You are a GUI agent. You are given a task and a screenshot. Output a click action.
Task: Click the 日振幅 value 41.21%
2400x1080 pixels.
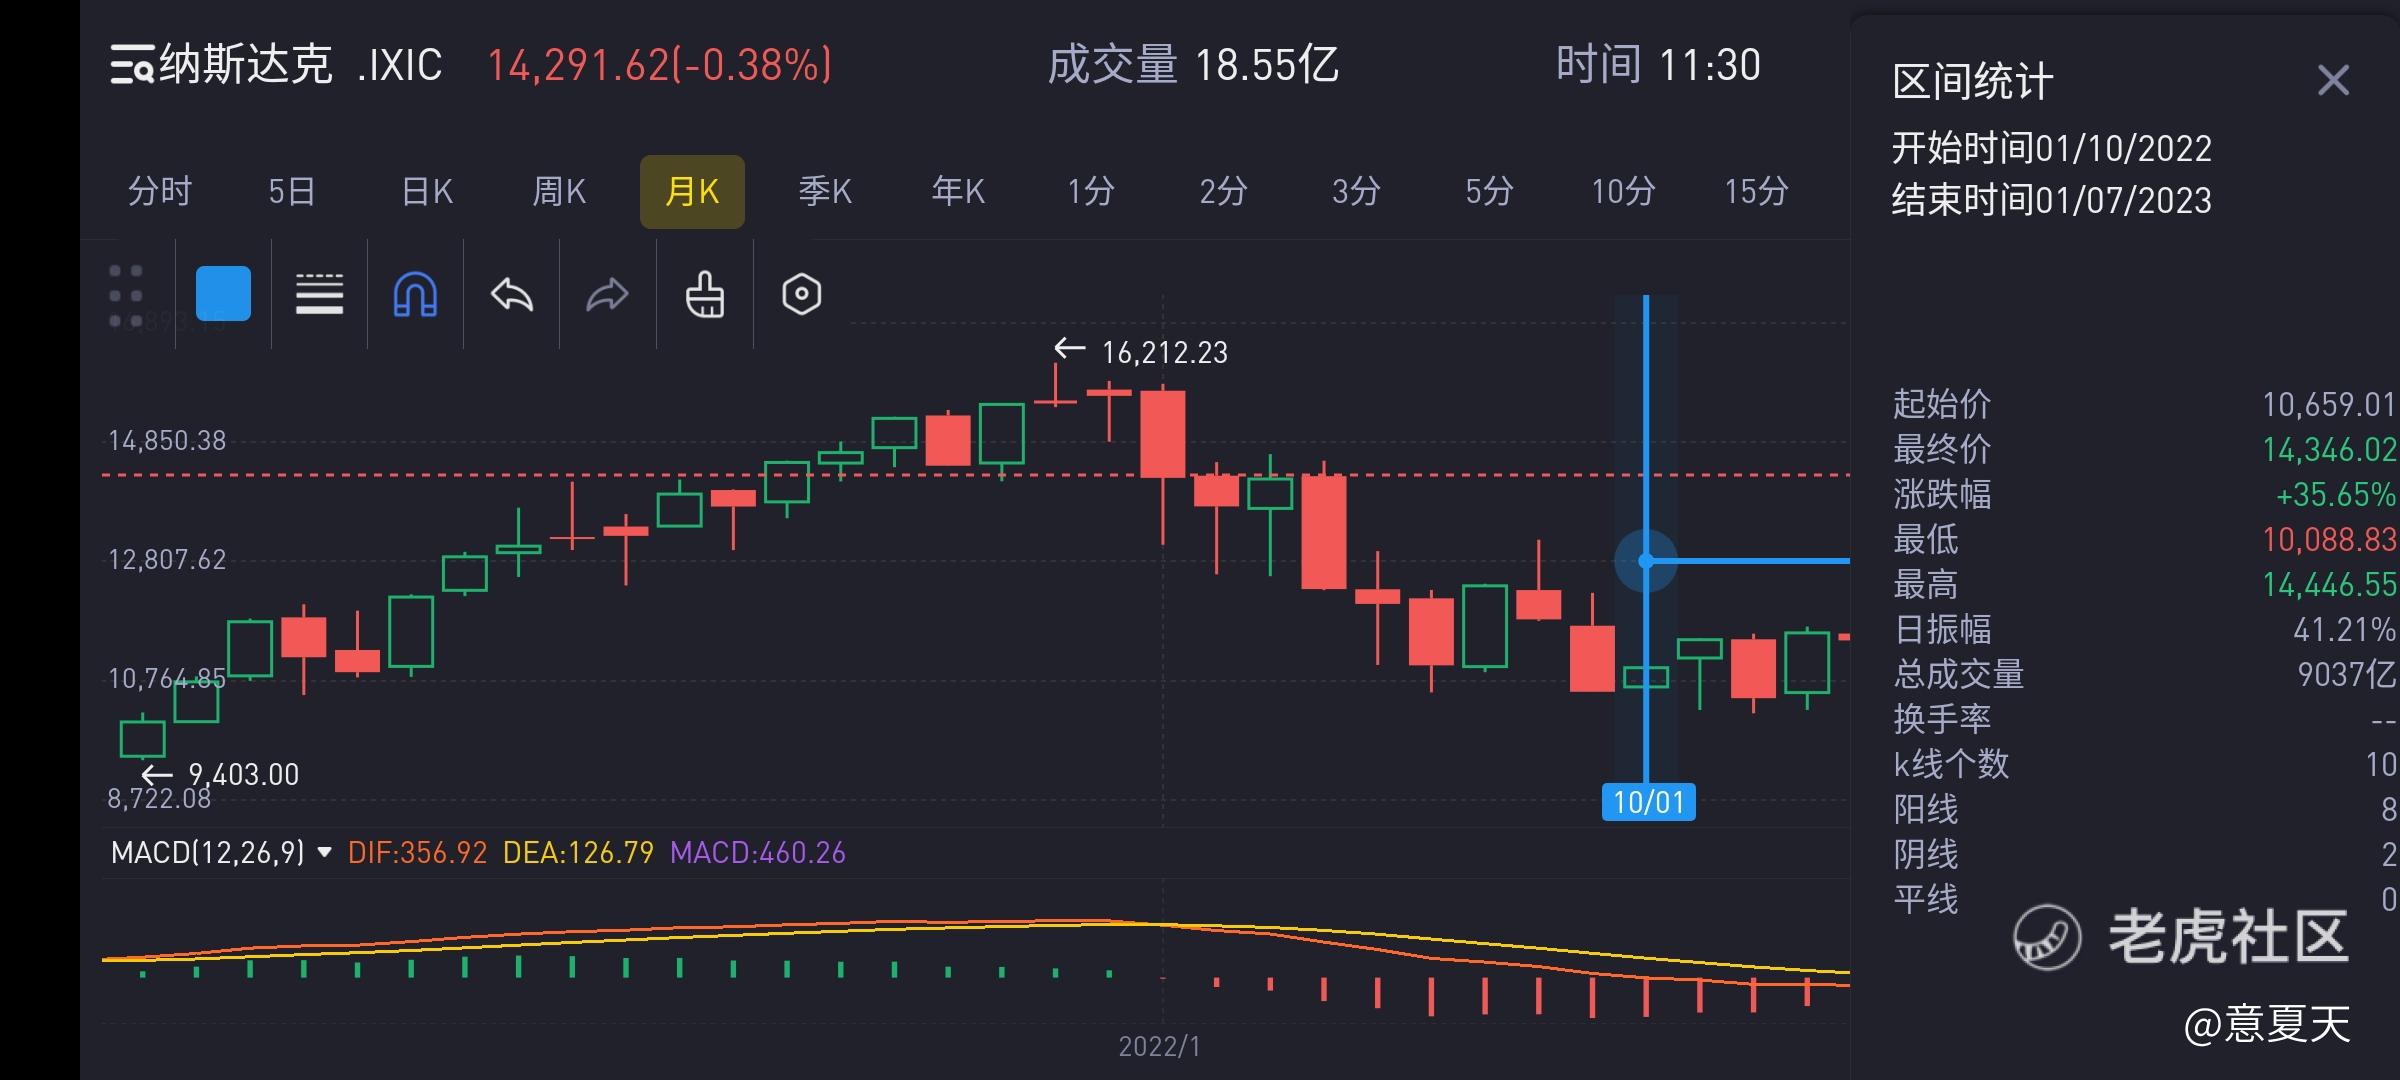2344,629
